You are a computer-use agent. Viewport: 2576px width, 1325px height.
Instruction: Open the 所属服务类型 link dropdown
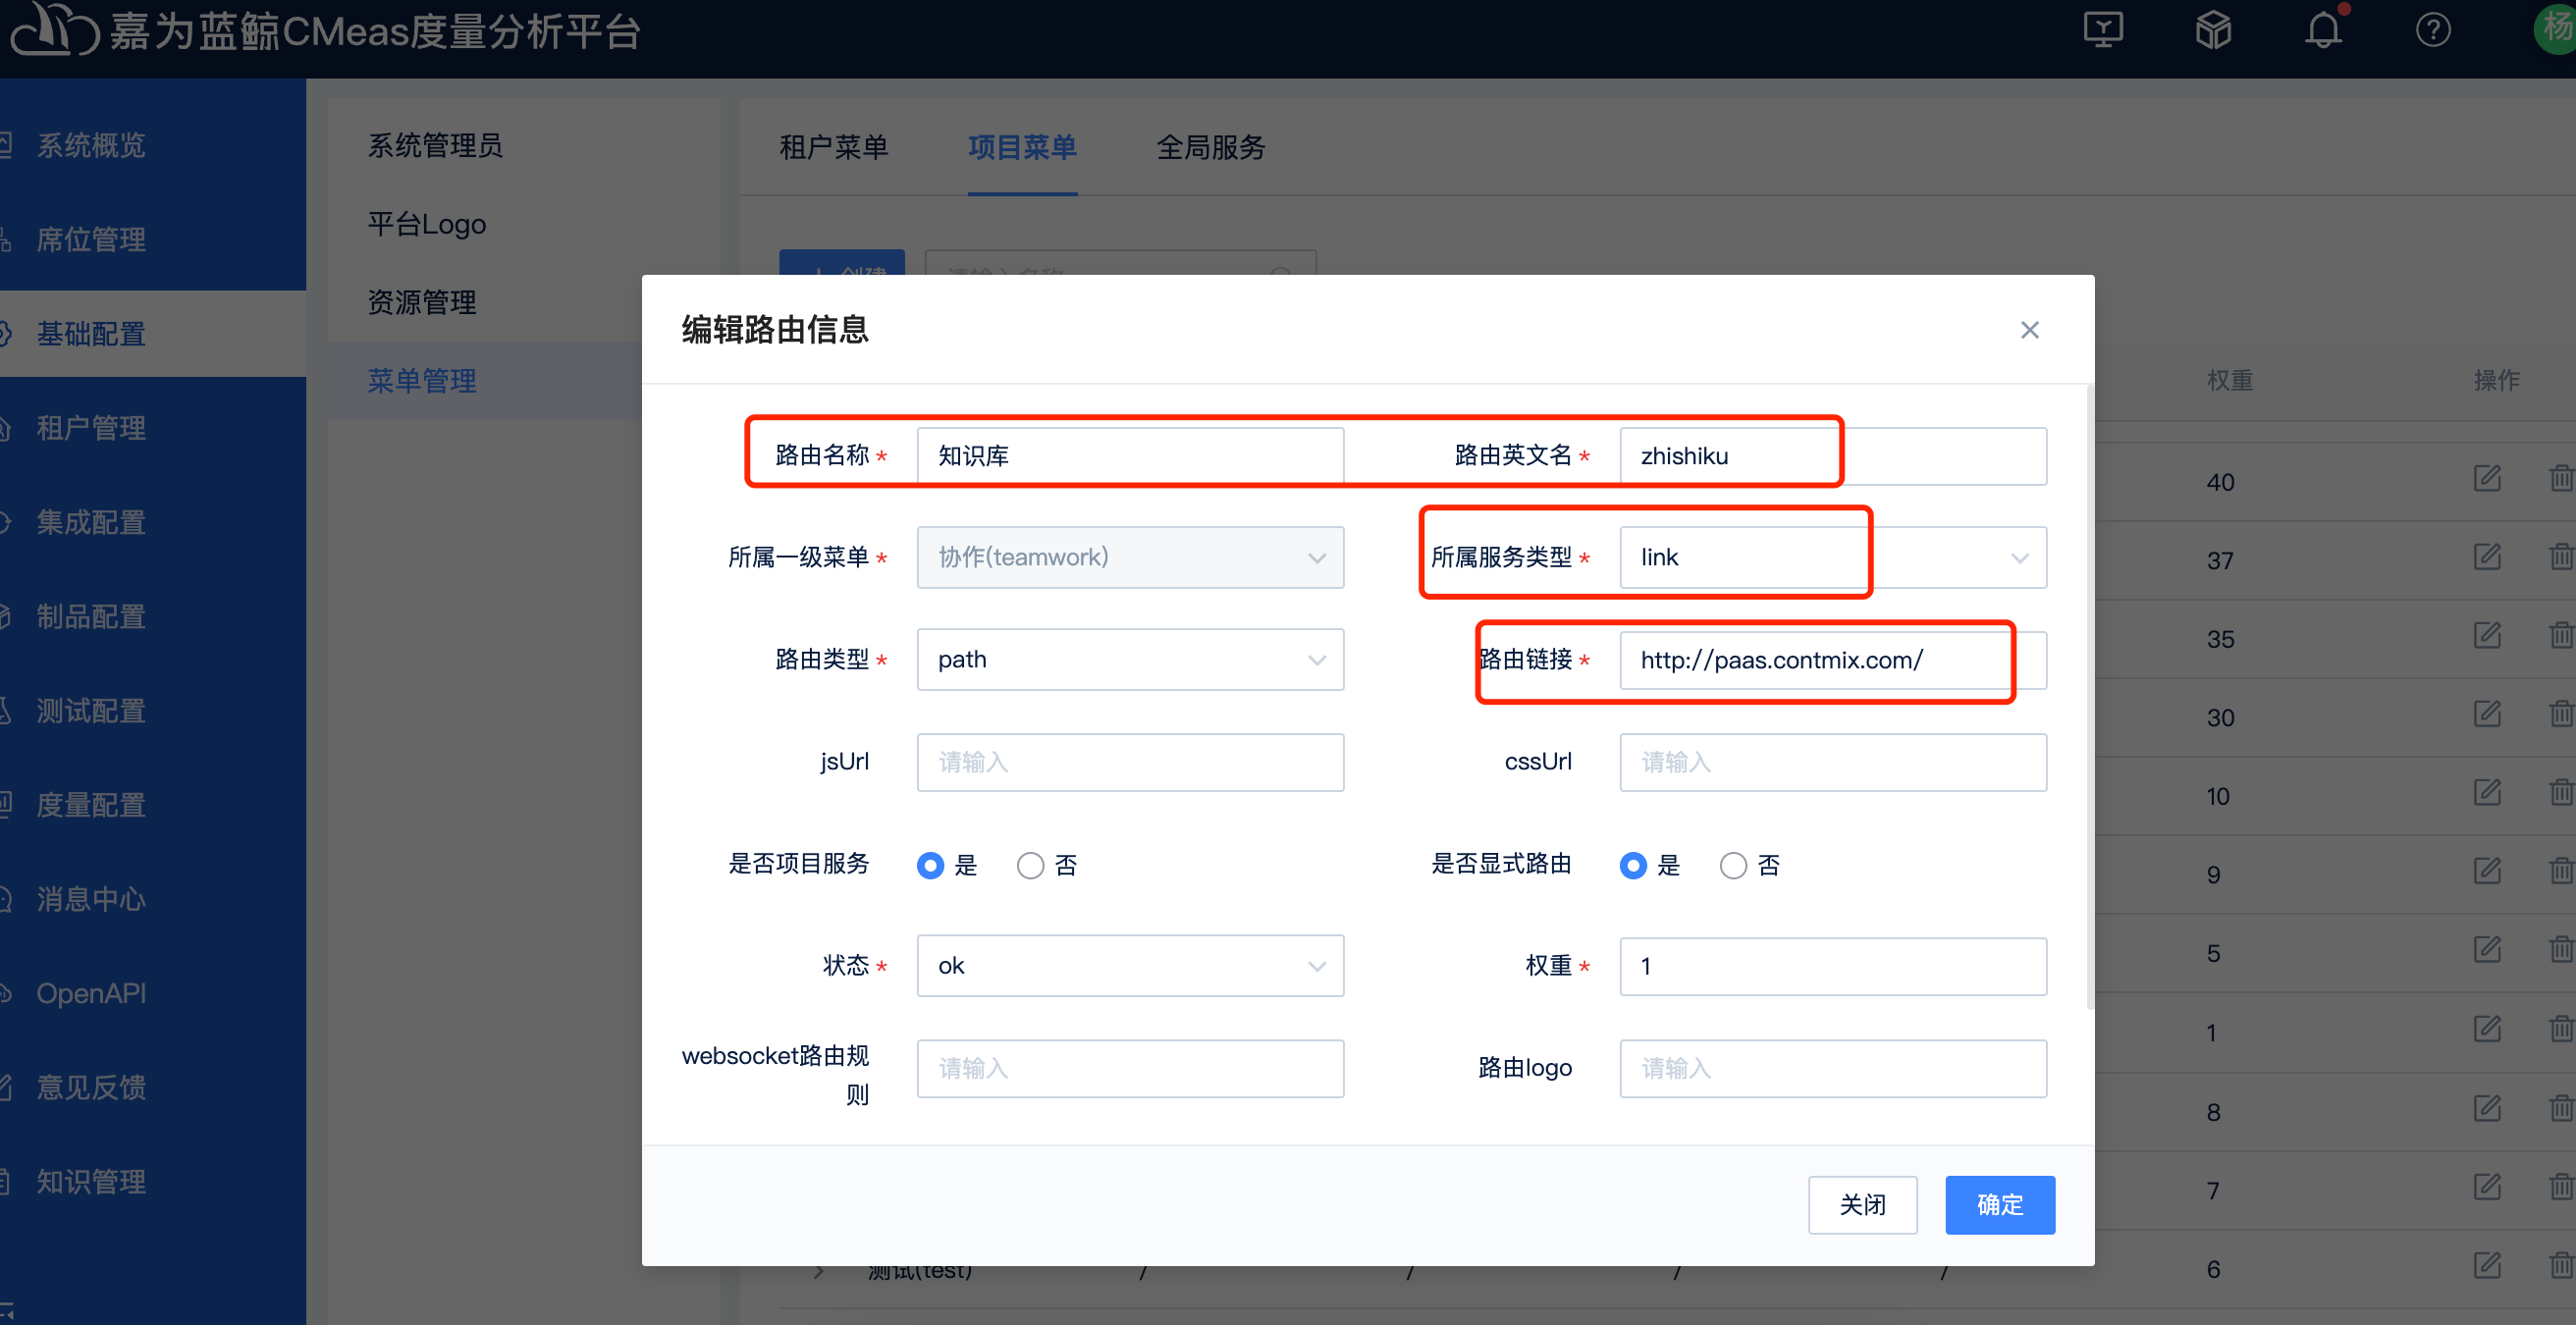coord(1833,558)
